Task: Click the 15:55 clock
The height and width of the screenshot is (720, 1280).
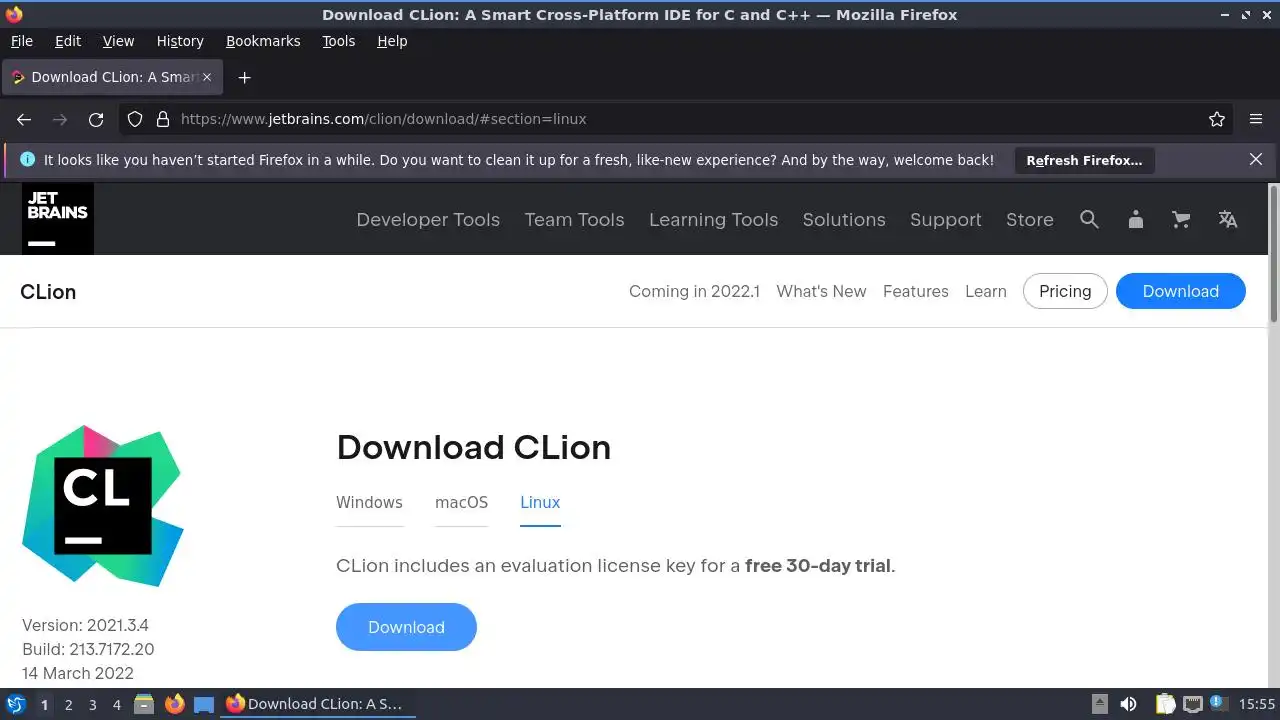Action: [x=1257, y=704]
